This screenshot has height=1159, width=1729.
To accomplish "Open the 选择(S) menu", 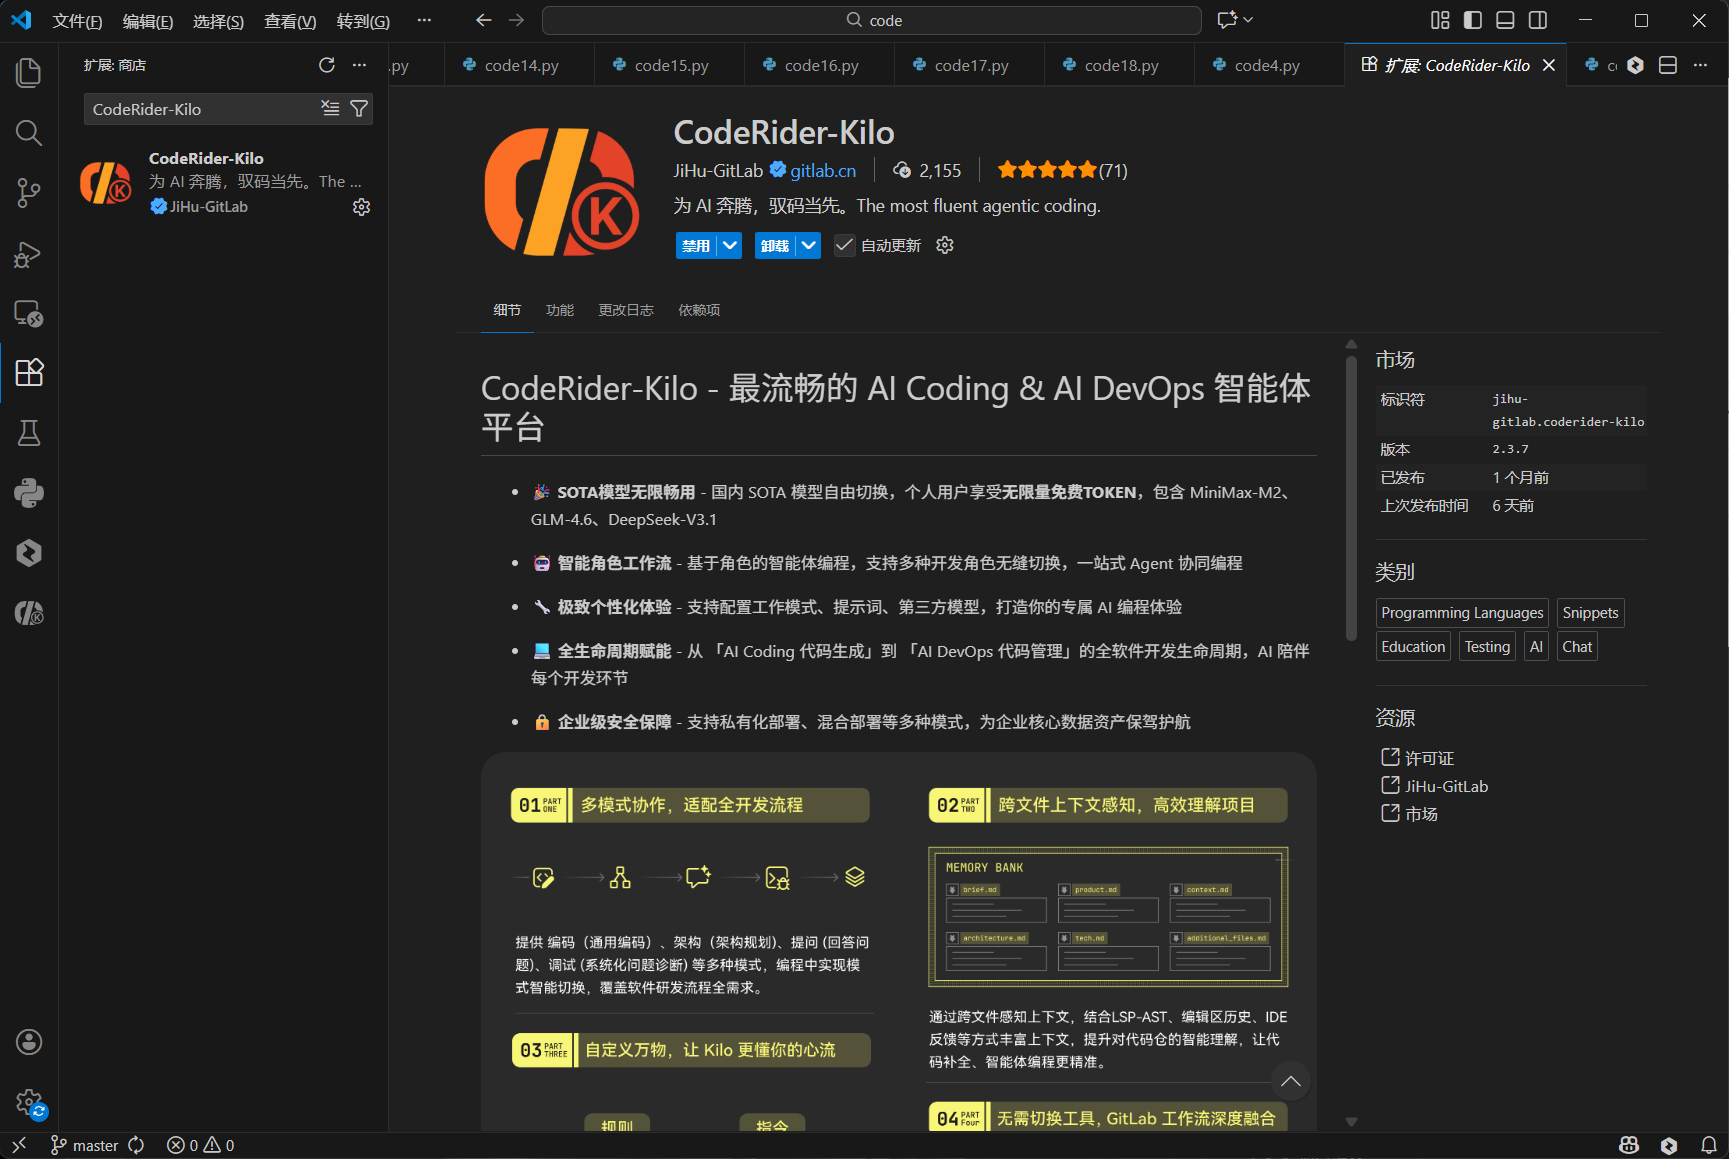I will click(x=218, y=21).
